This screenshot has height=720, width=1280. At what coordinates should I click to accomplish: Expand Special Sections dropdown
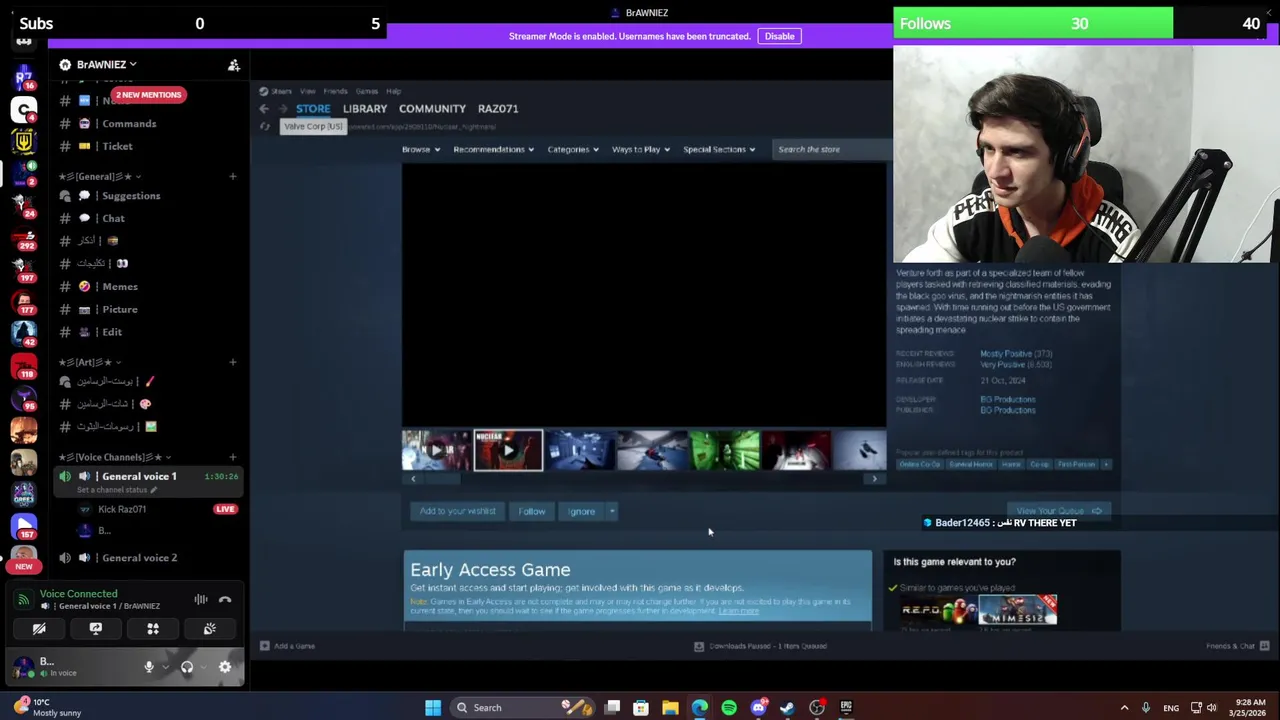(719, 149)
